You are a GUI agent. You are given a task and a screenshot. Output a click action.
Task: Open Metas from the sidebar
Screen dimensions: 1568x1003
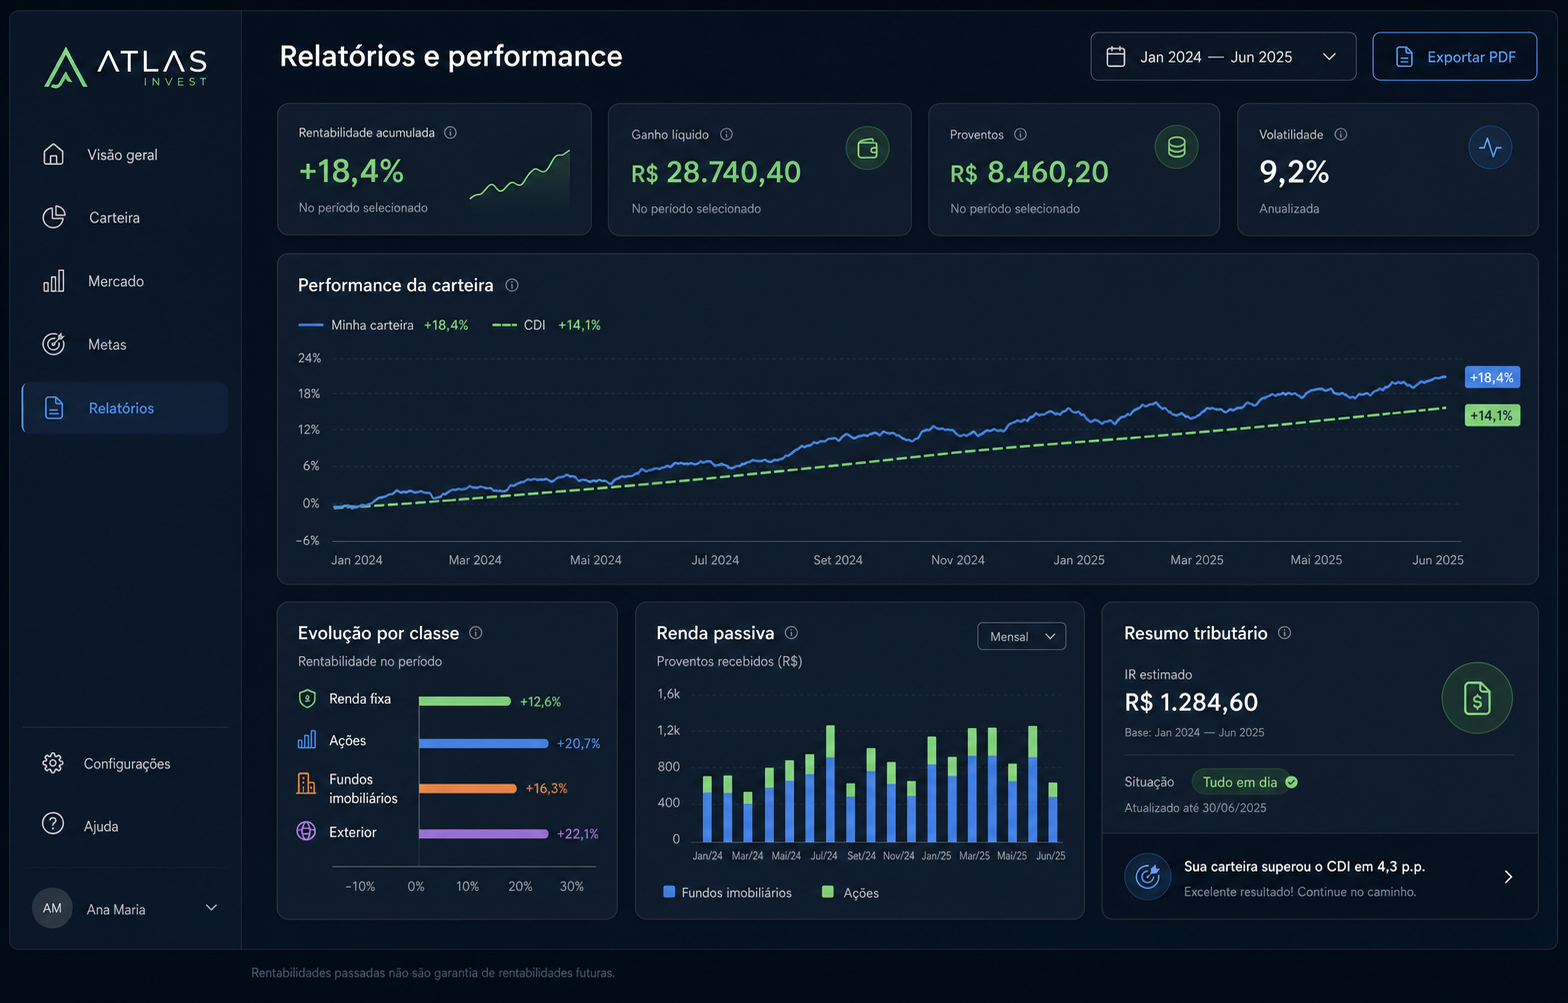click(125, 344)
